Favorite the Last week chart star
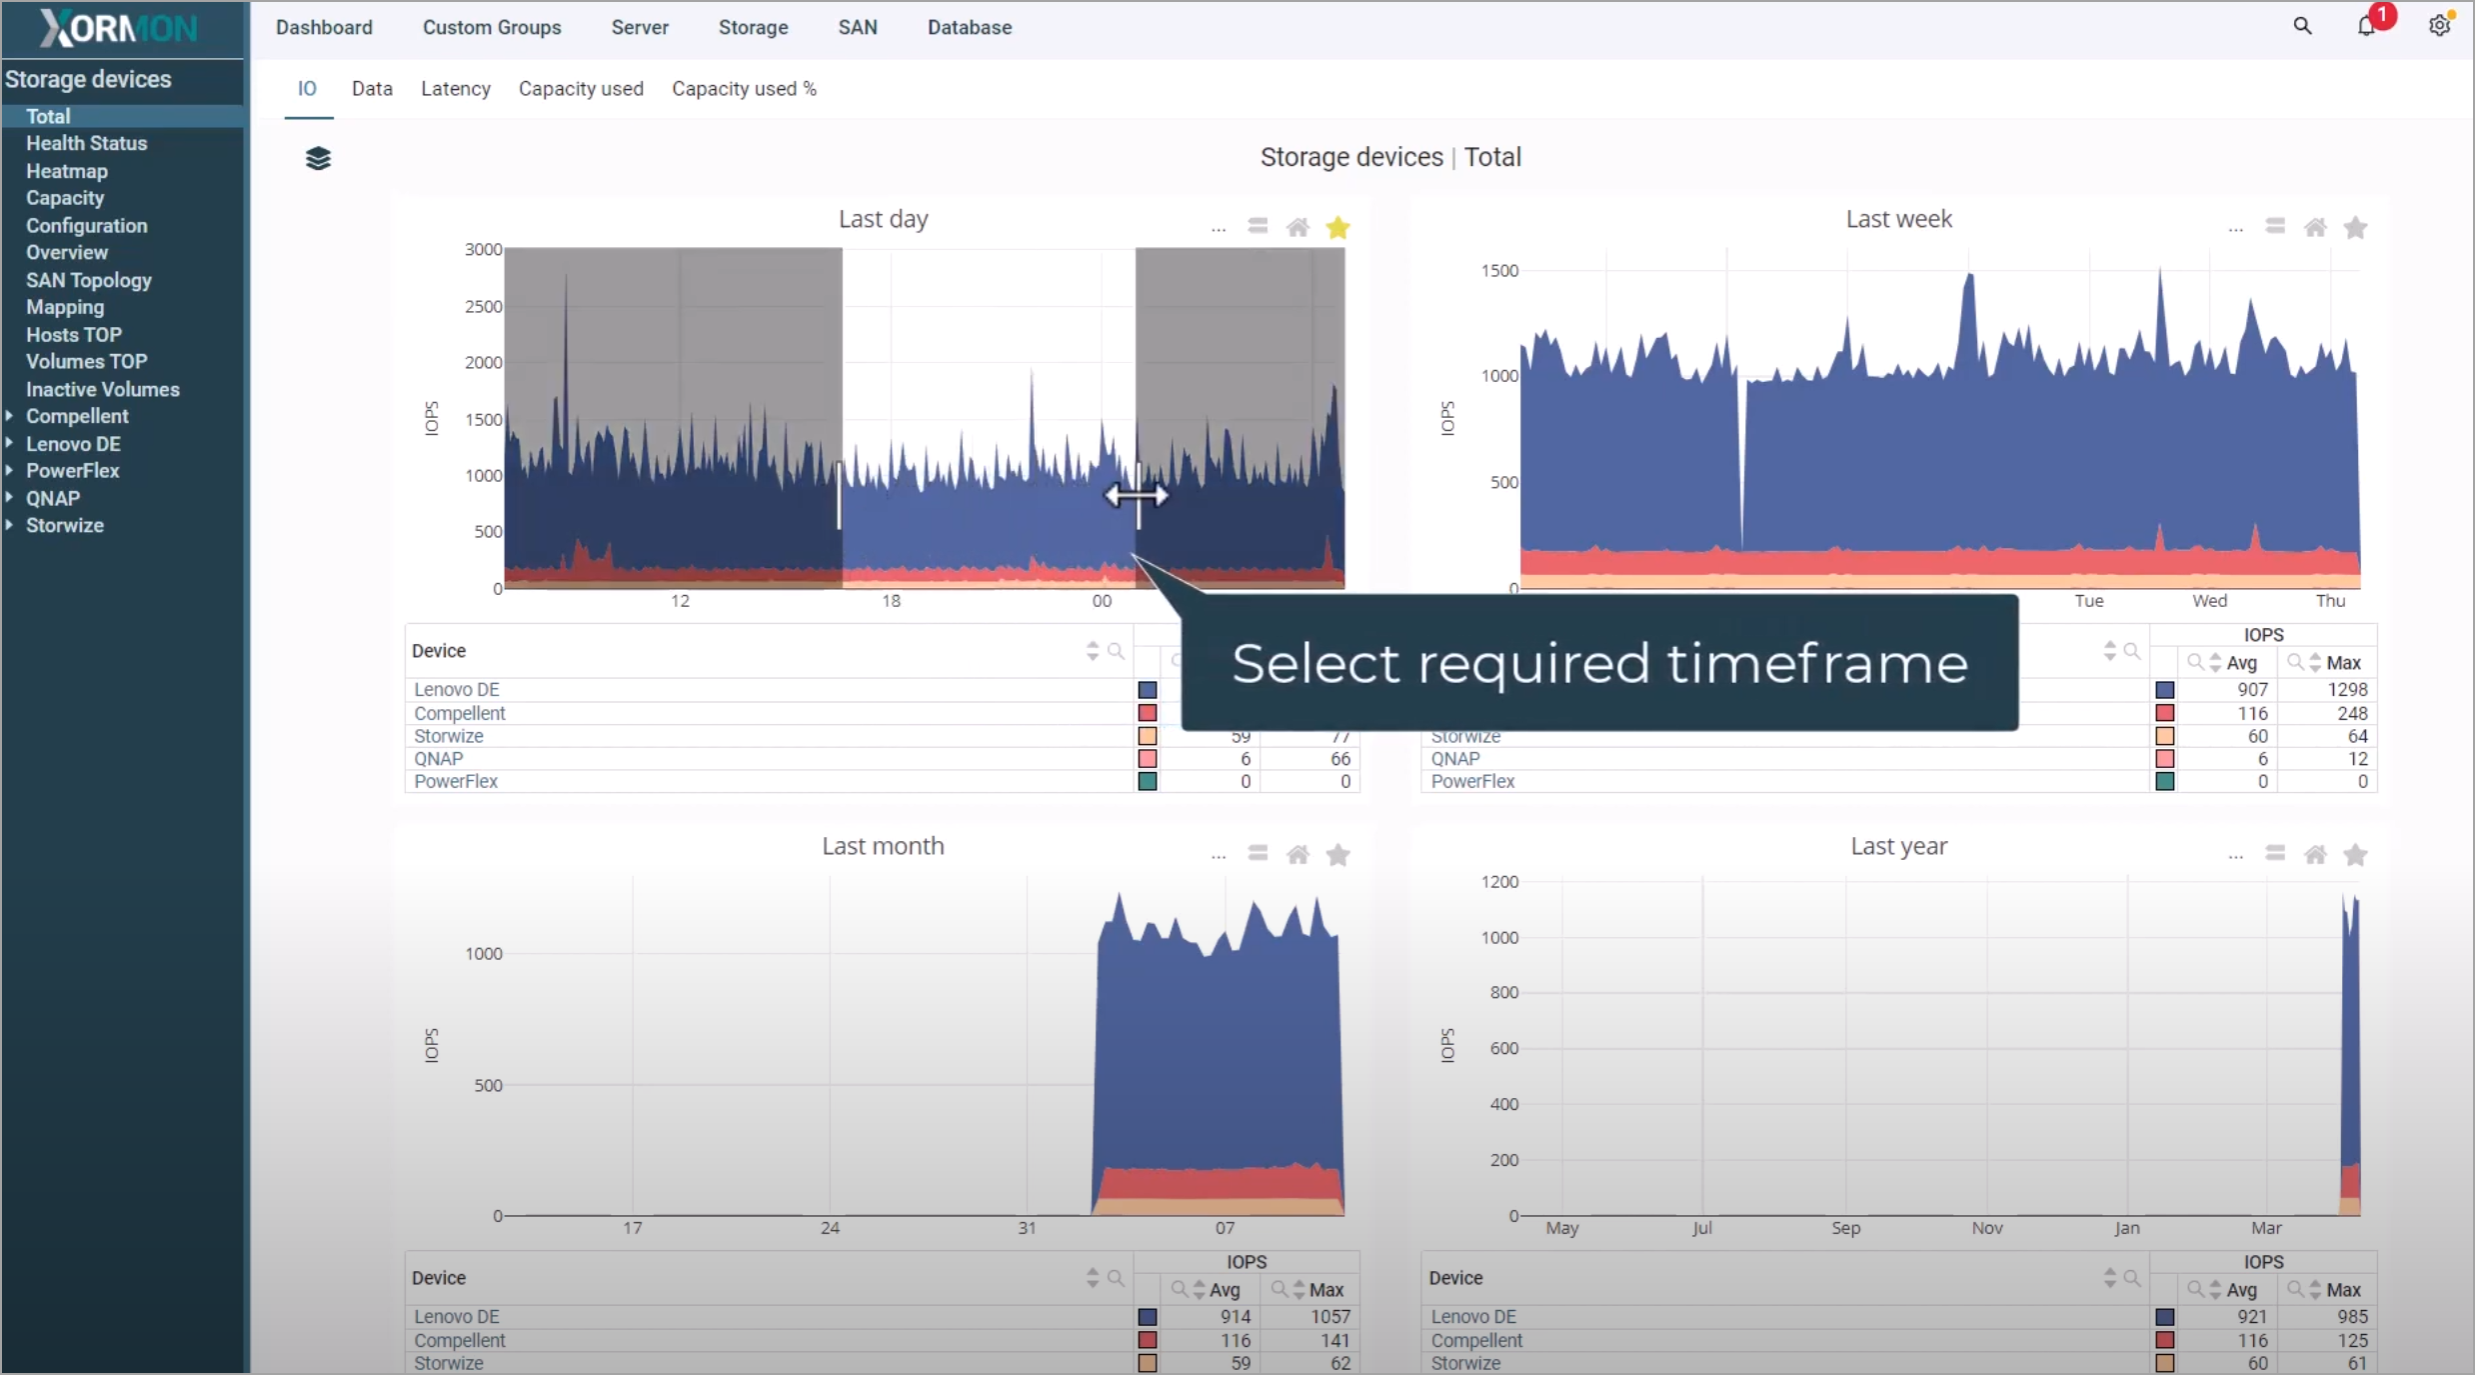This screenshot has width=2475, height=1375. coord(2355,228)
